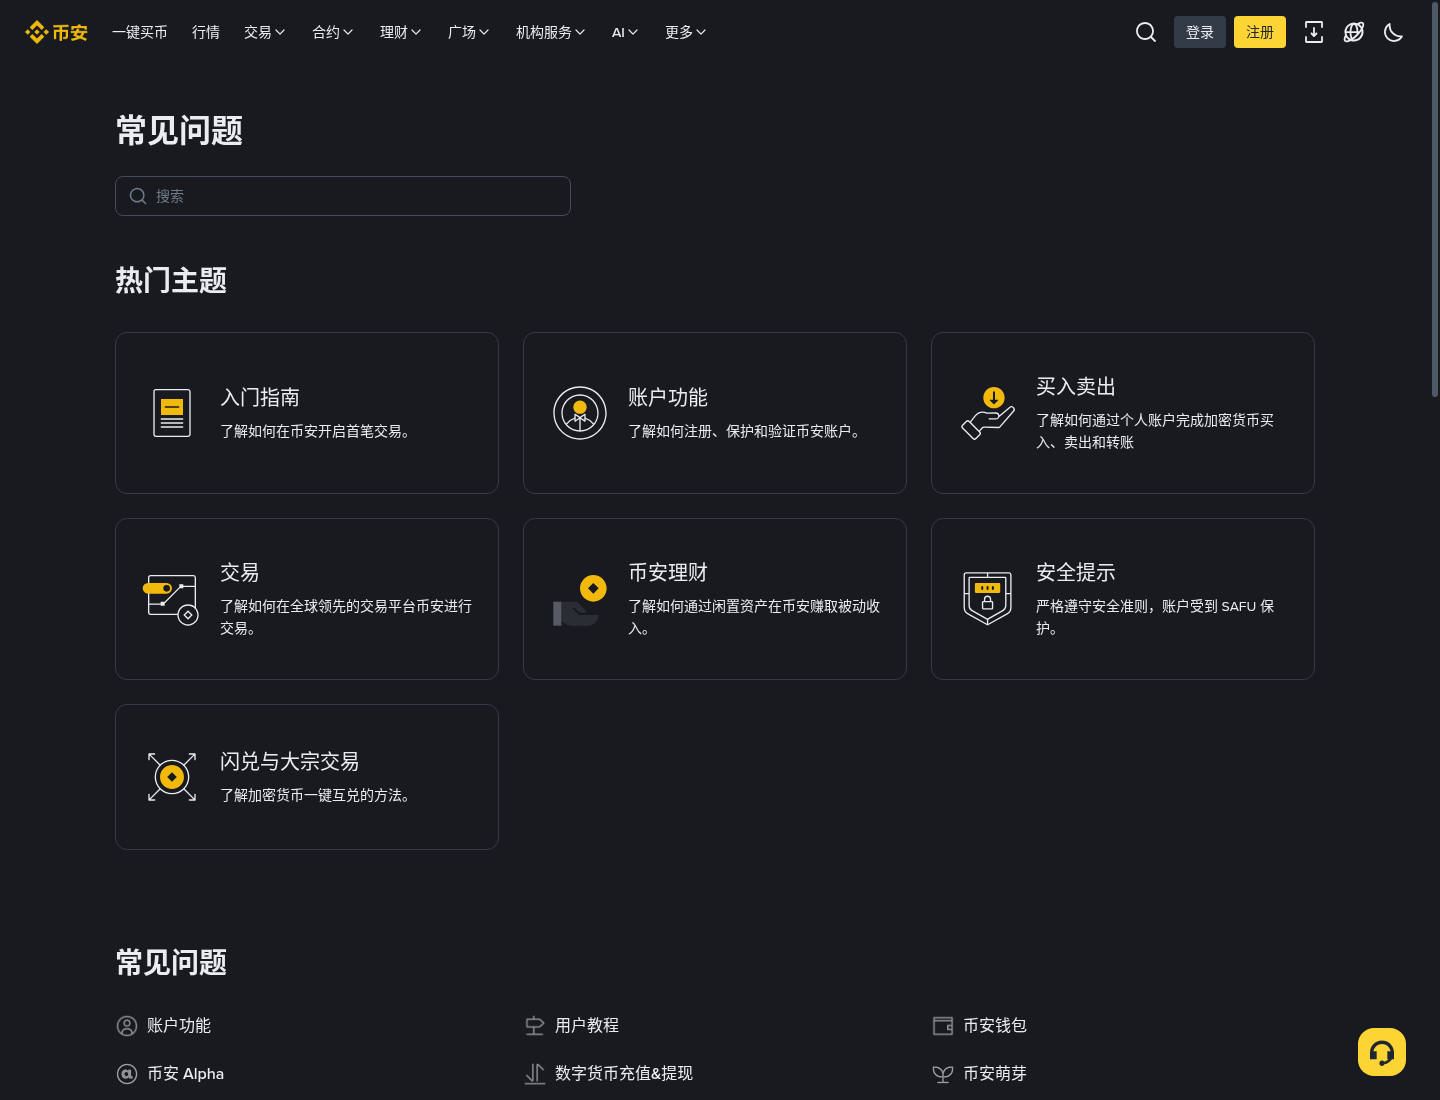Click the 买入卖出 hand coin icon
This screenshot has height=1100, width=1440.
point(988,413)
